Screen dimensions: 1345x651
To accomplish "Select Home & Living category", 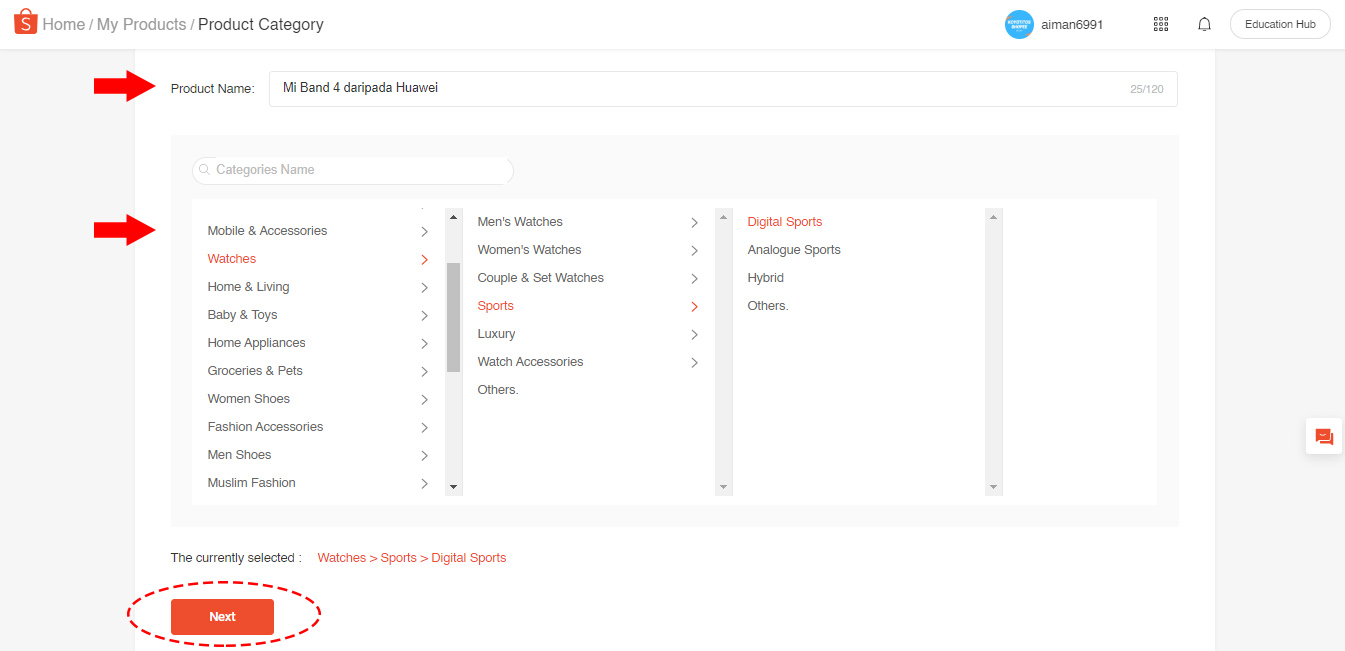I will tap(248, 287).
